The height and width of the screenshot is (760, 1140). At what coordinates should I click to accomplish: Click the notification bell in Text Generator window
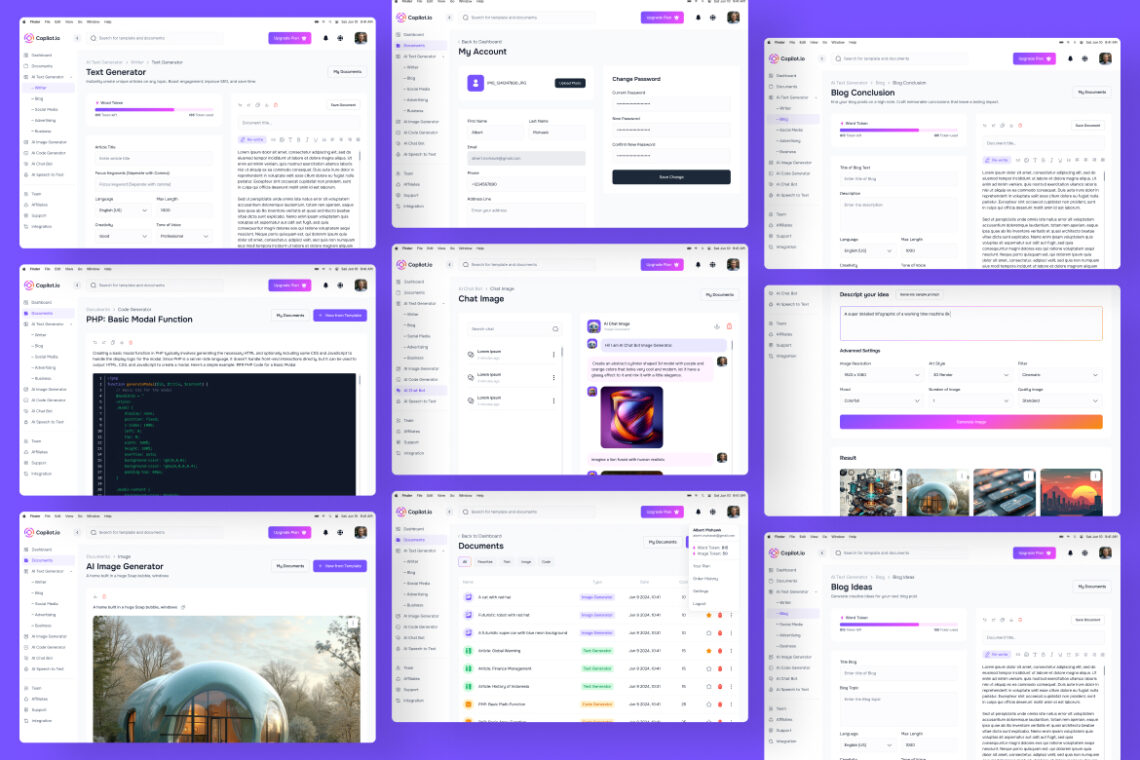[326, 38]
